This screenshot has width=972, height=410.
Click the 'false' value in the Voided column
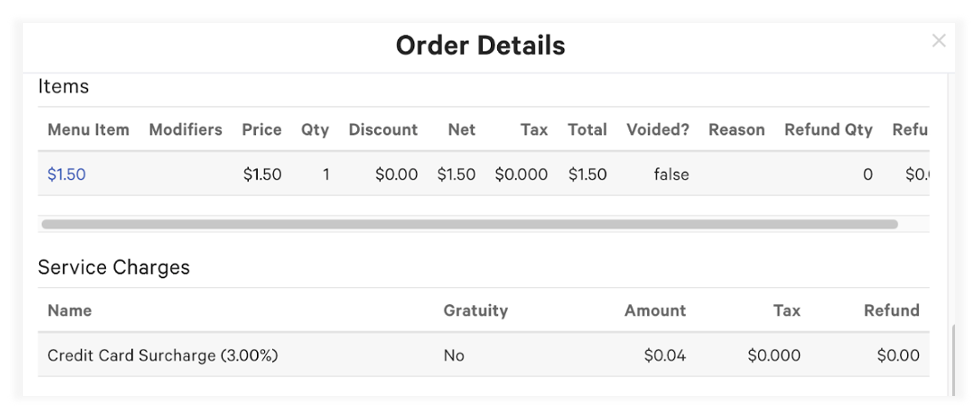[671, 174]
